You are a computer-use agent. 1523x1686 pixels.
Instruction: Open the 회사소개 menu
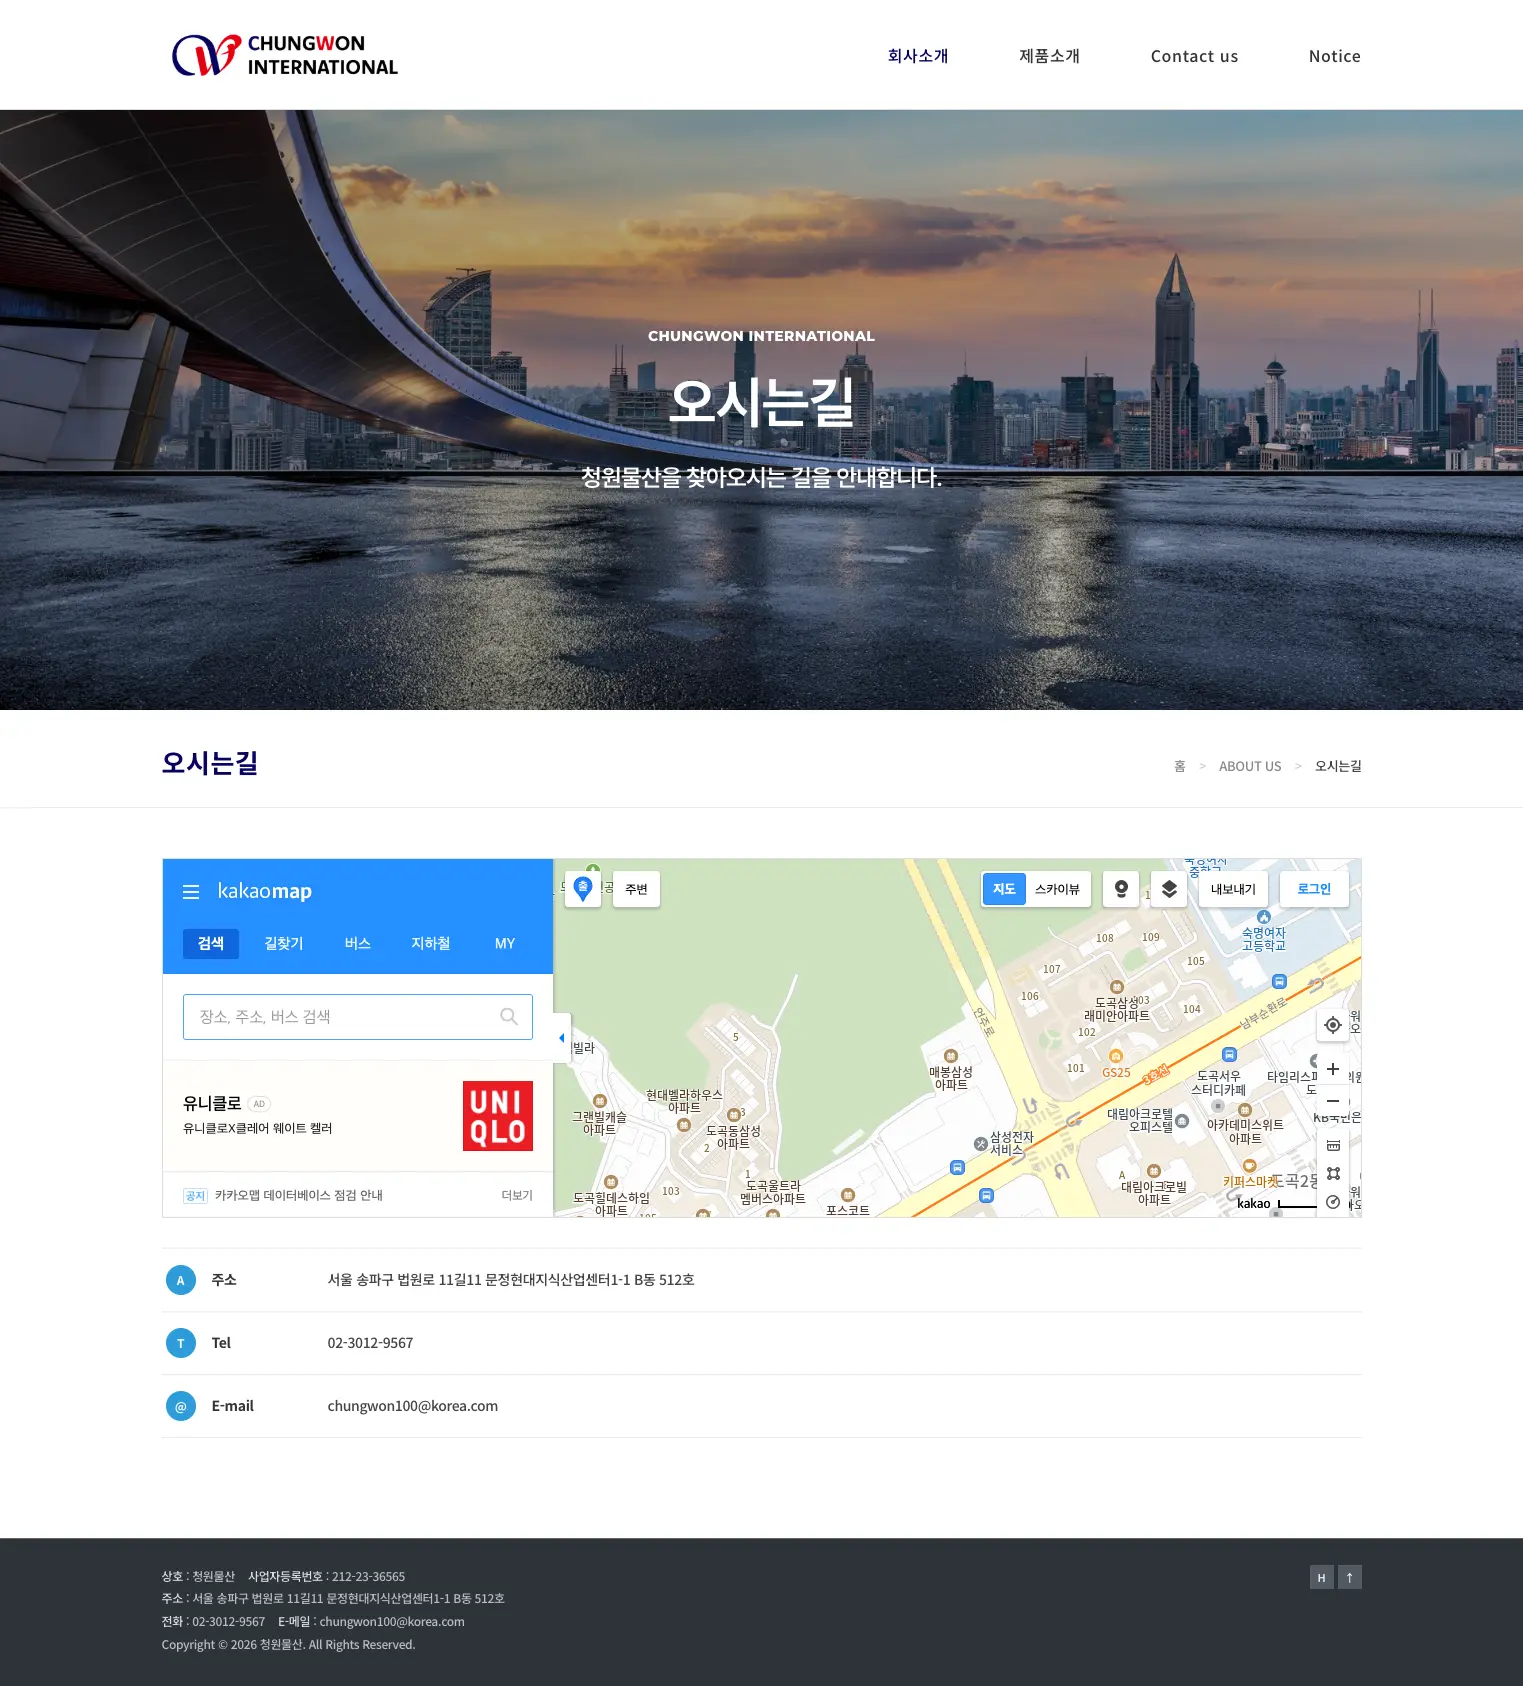918,56
